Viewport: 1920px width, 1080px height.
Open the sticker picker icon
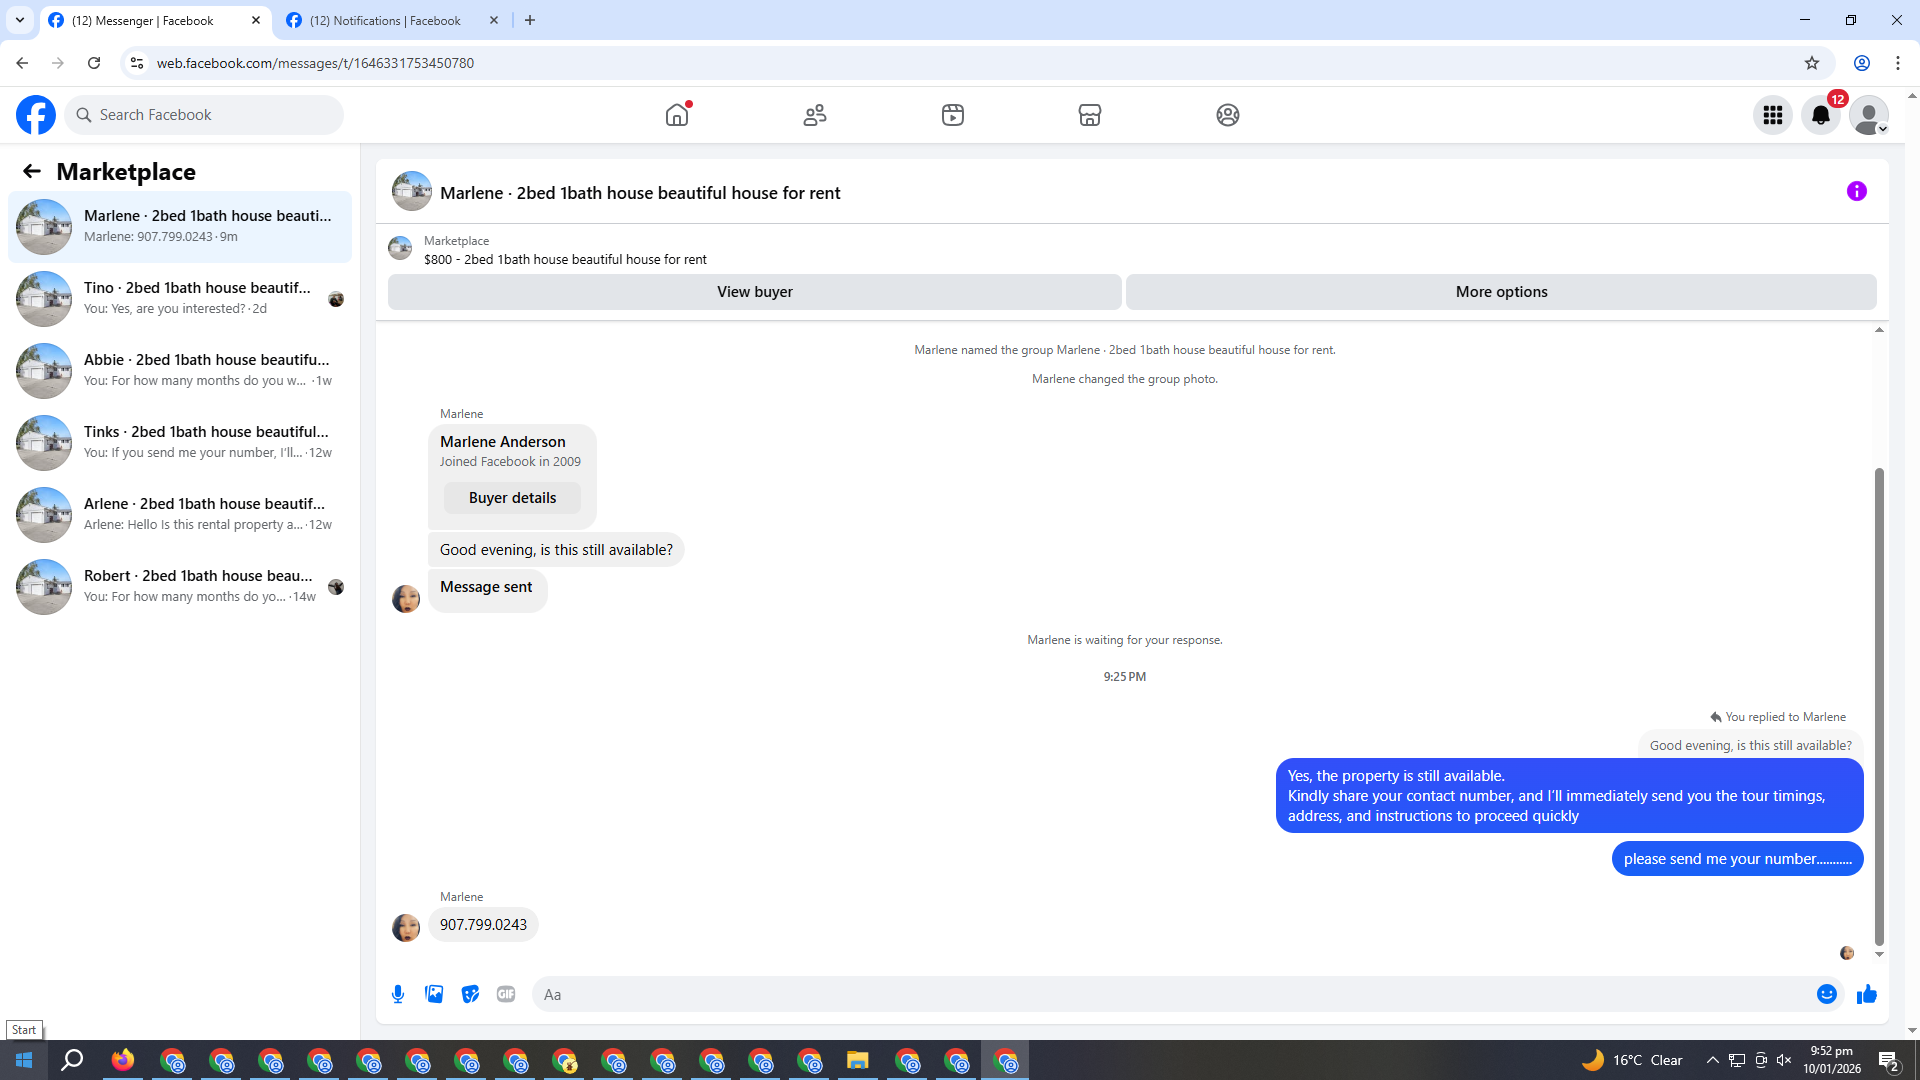(470, 994)
